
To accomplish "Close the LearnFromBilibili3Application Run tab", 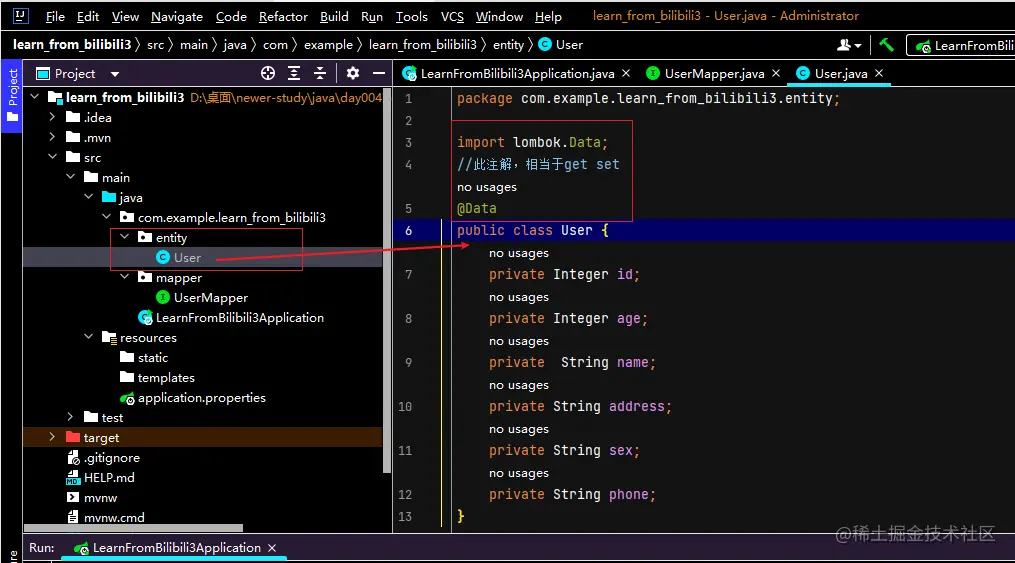I will [272, 548].
